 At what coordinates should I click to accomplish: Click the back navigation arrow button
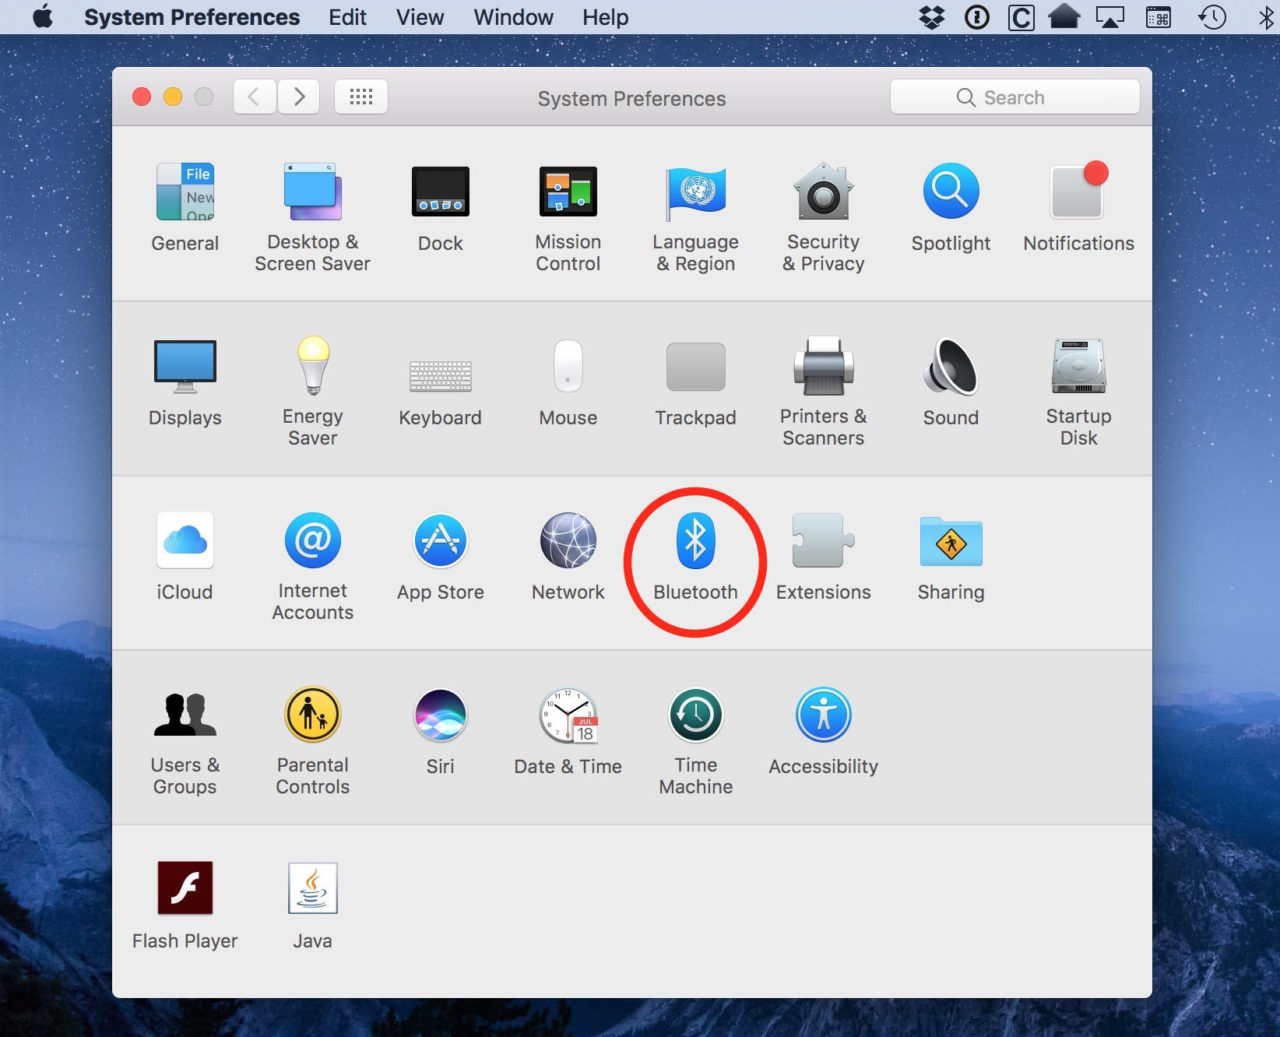click(x=254, y=97)
